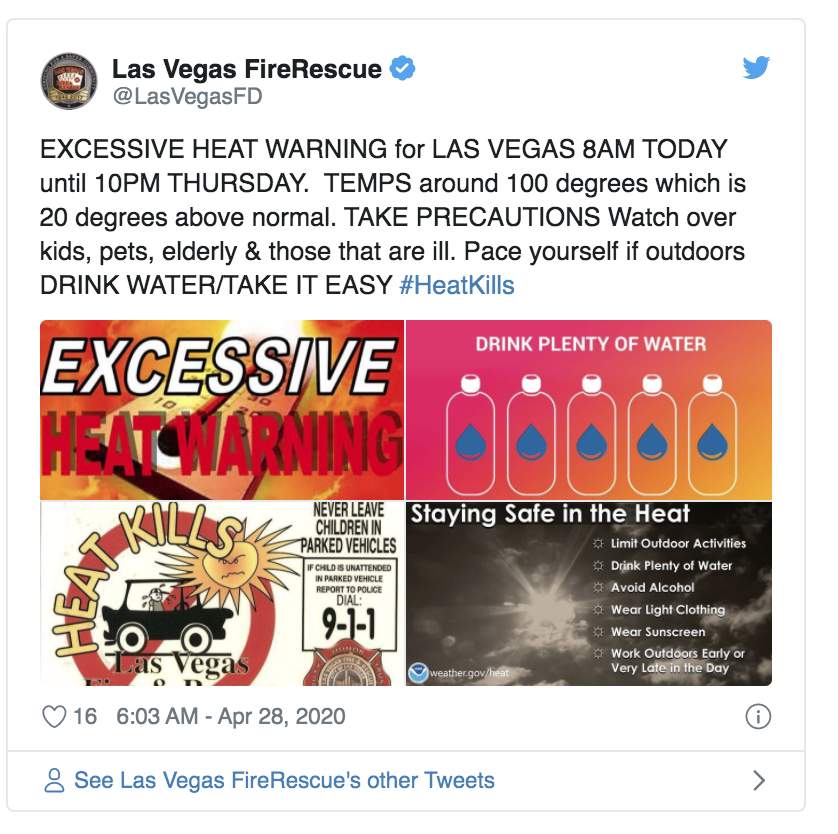The height and width of the screenshot is (834, 838).
Task: Open the tweet info circle icon
Action: point(758,716)
